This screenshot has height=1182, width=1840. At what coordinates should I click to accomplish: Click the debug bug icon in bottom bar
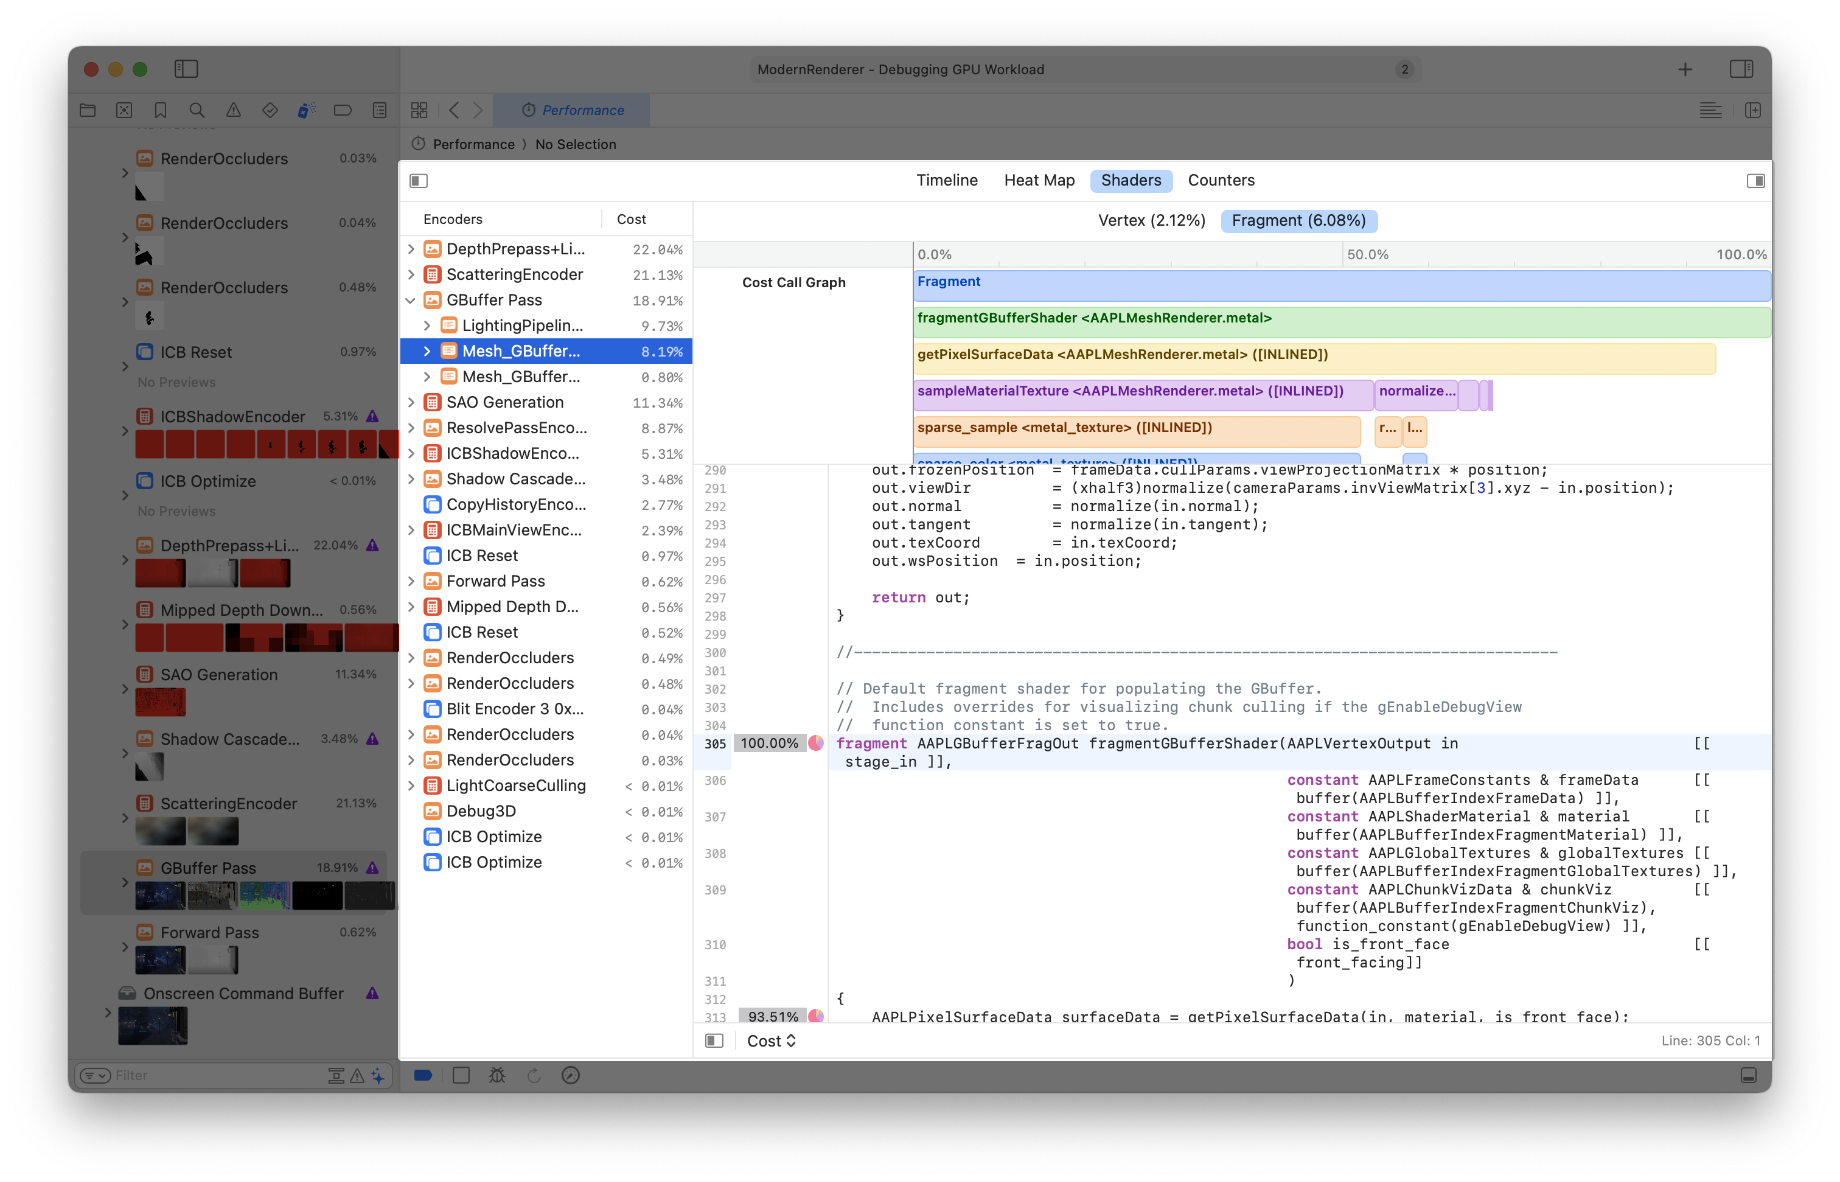point(497,1075)
